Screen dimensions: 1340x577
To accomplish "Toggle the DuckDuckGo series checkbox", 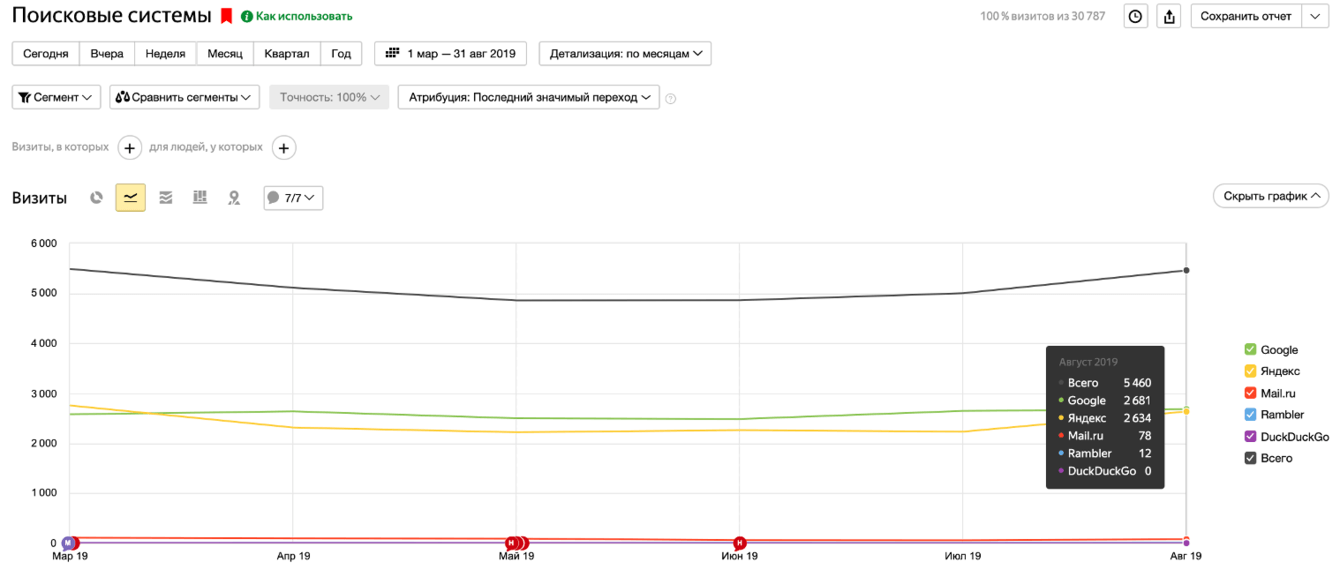I will click(1250, 436).
